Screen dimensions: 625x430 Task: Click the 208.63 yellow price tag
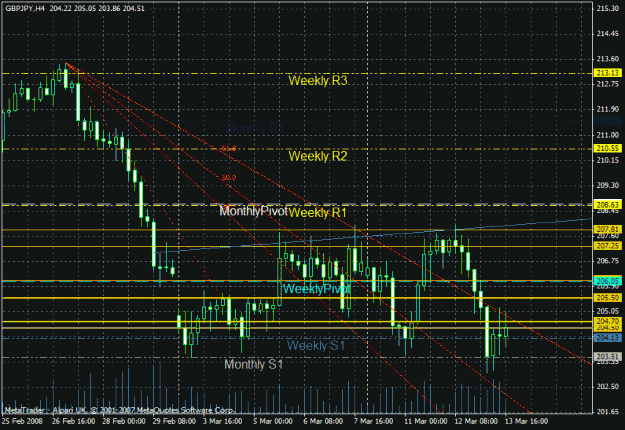point(607,205)
